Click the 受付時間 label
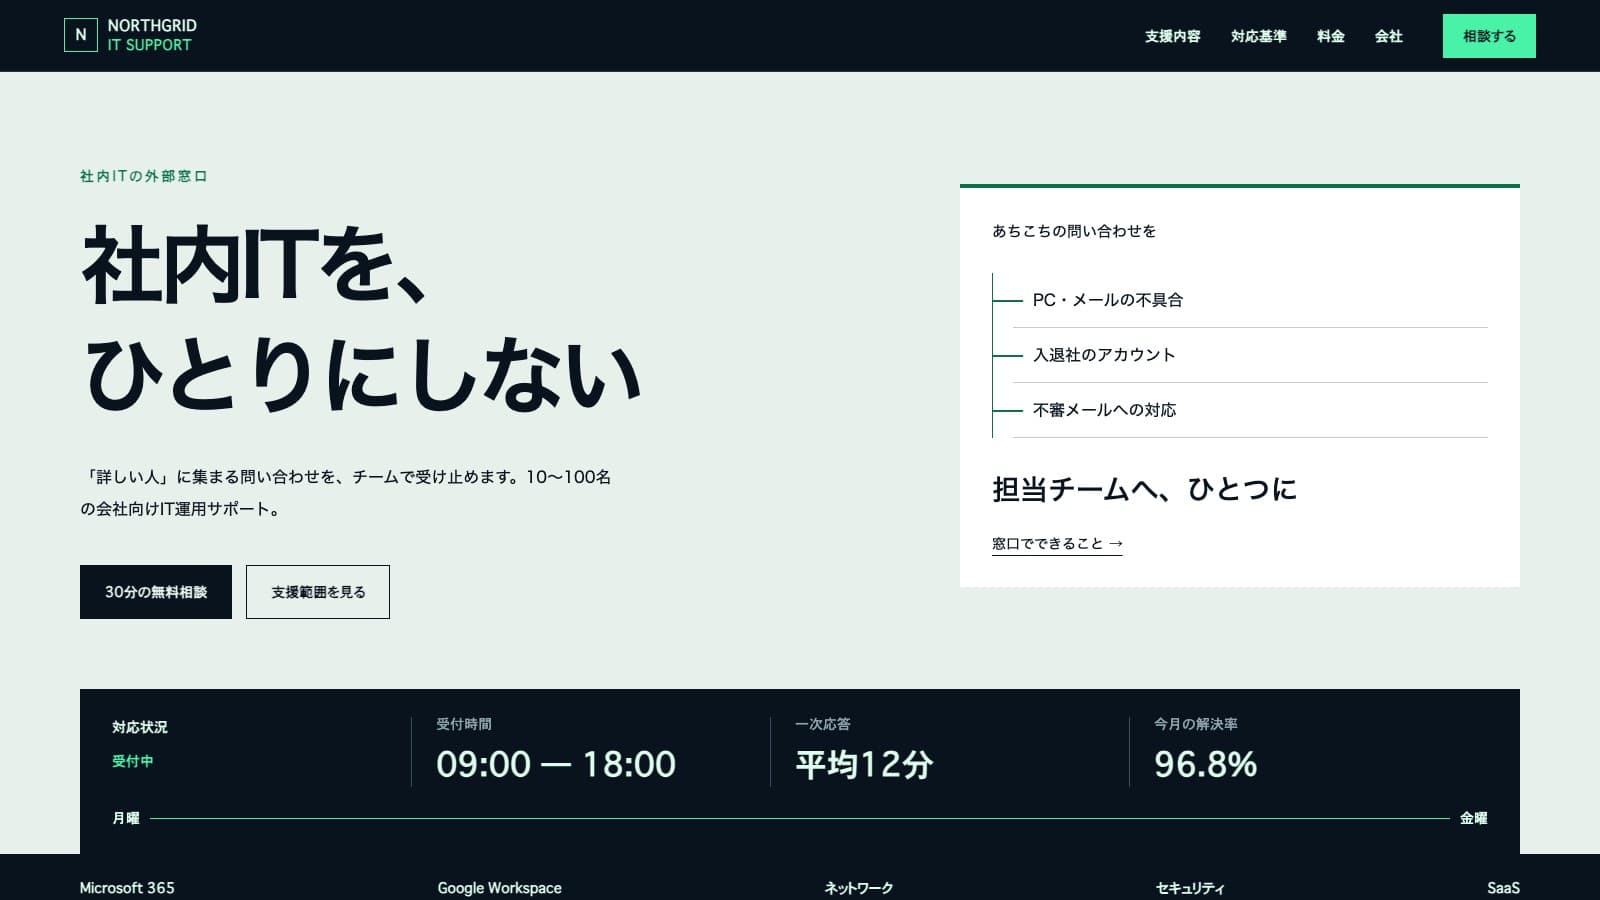Screen dimensions: 1600x900 coord(464,724)
